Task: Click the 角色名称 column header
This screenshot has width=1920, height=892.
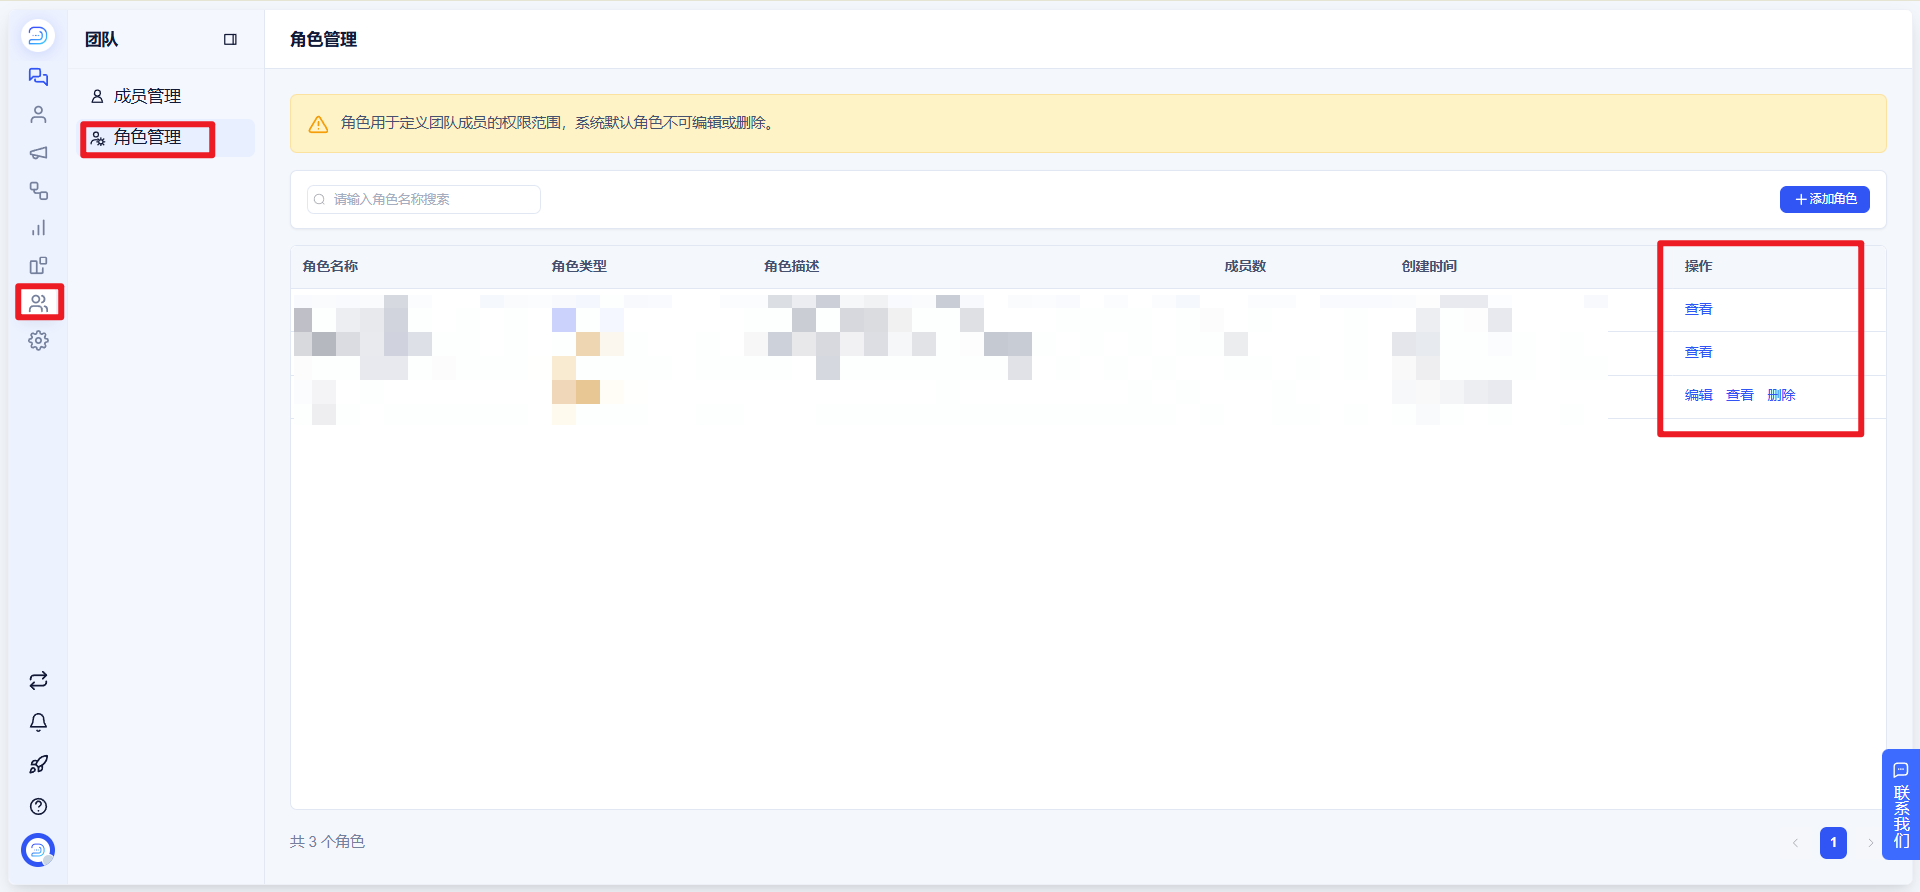Action: [x=330, y=266]
